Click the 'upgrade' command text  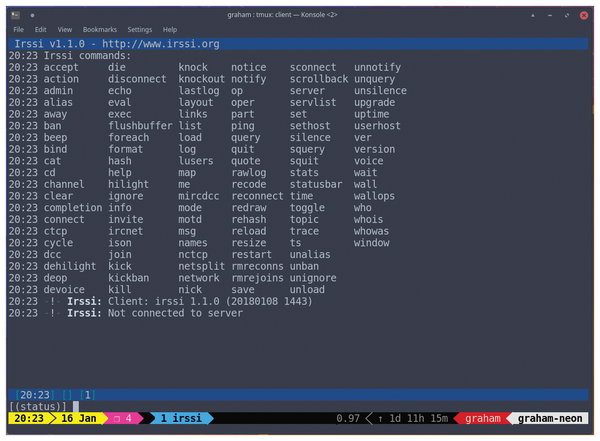point(374,102)
